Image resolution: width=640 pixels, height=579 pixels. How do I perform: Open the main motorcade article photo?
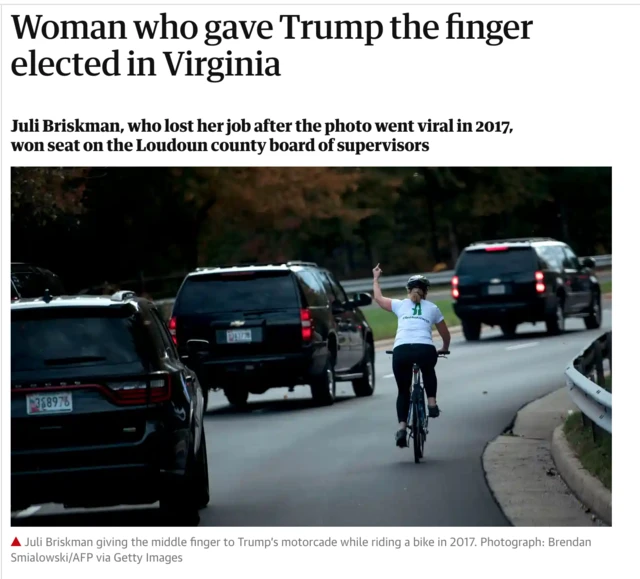pyautogui.click(x=311, y=346)
